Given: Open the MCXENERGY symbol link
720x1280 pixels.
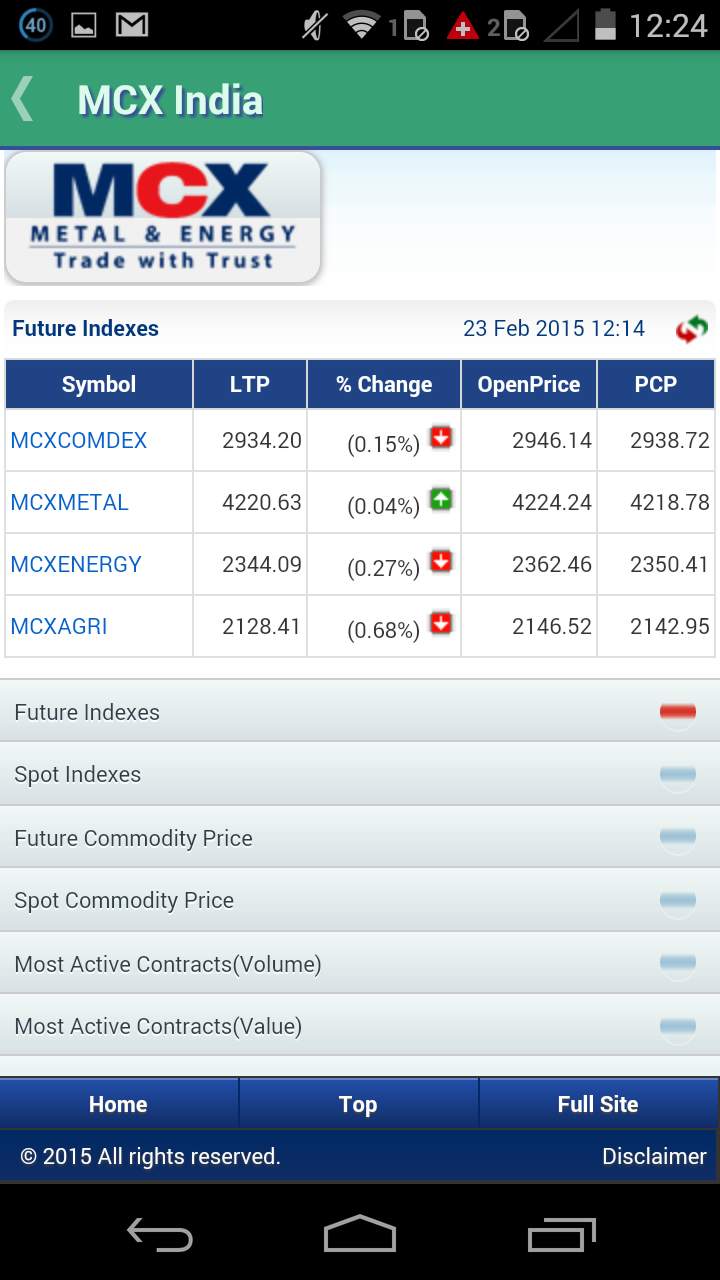Looking at the screenshot, I should 76,565.
